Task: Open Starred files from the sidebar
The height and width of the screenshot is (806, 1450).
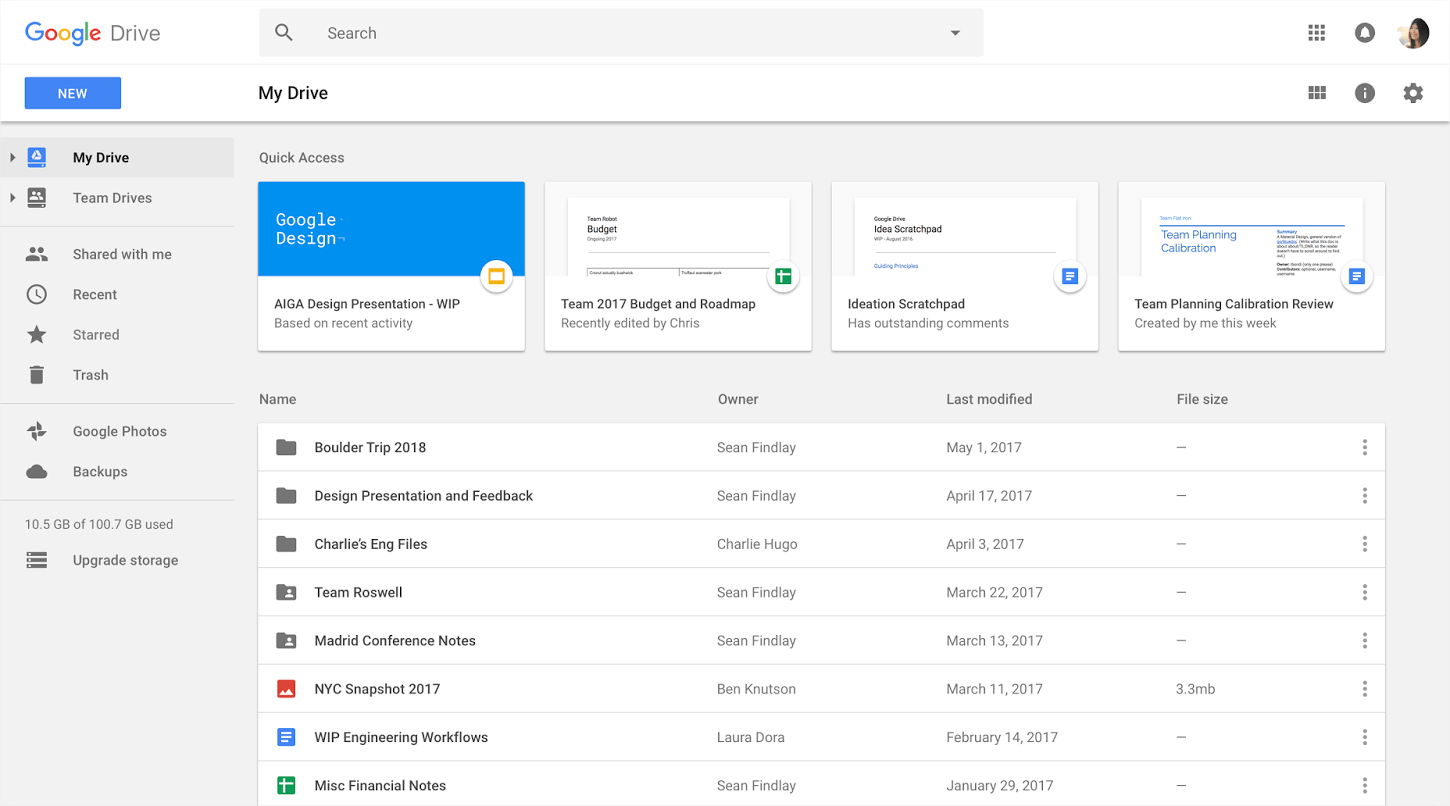Action: click(x=95, y=334)
